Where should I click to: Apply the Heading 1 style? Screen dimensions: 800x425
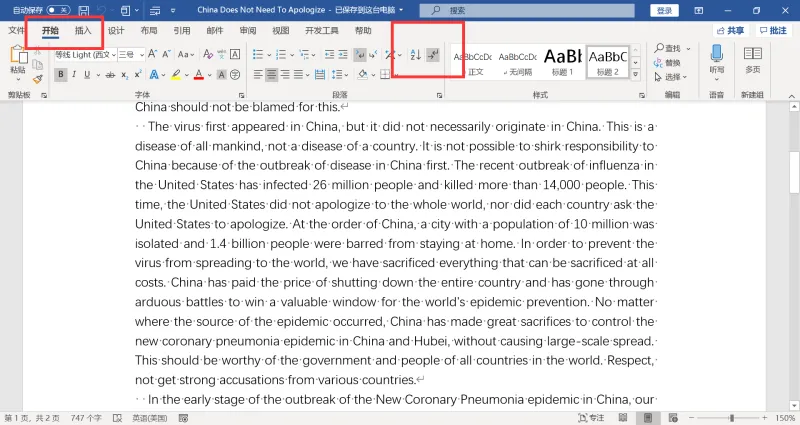coord(563,61)
